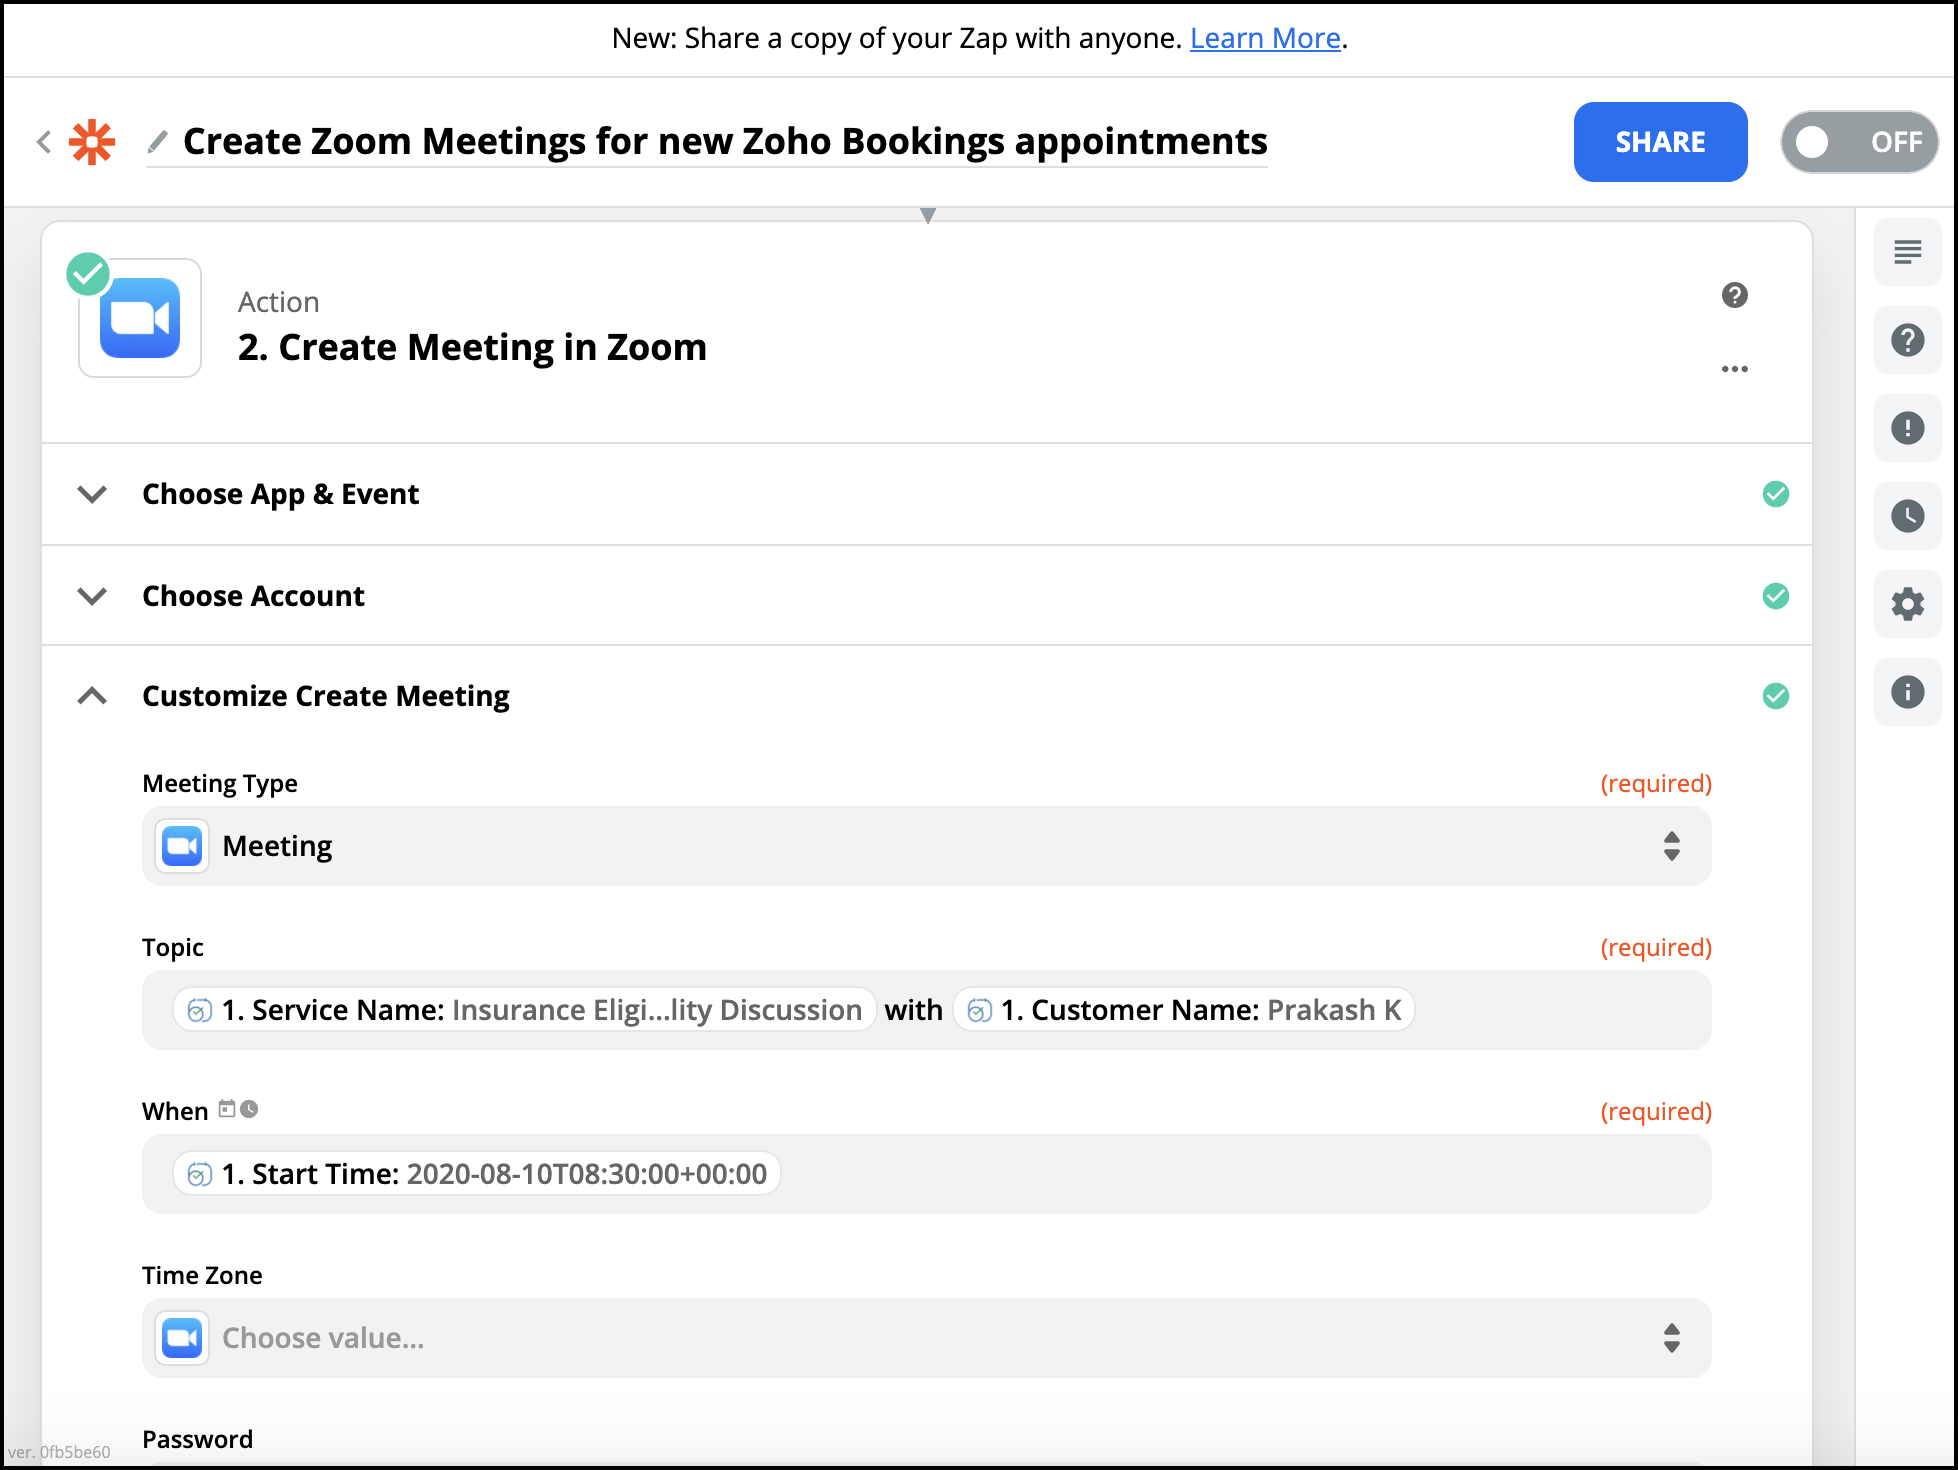The width and height of the screenshot is (1958, 1470).
Task: Open the settings gear sidebar icon
Action: tap(1907, 604)
